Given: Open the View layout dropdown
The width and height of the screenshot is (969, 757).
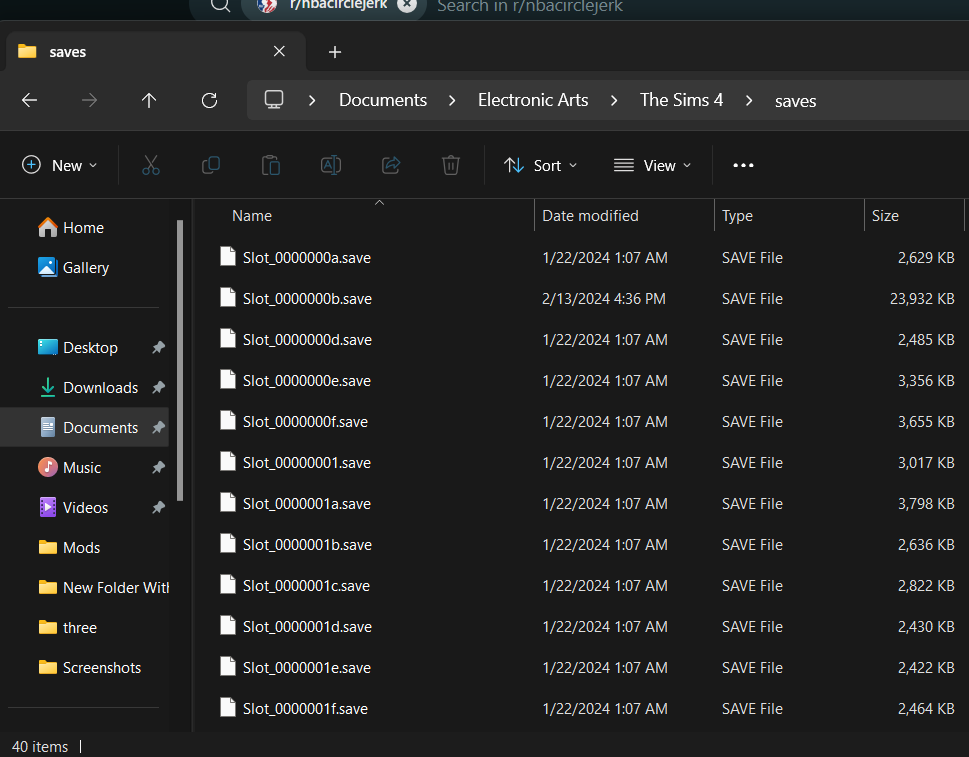Looking at the screenshot, I should click(x=653, y=165).
